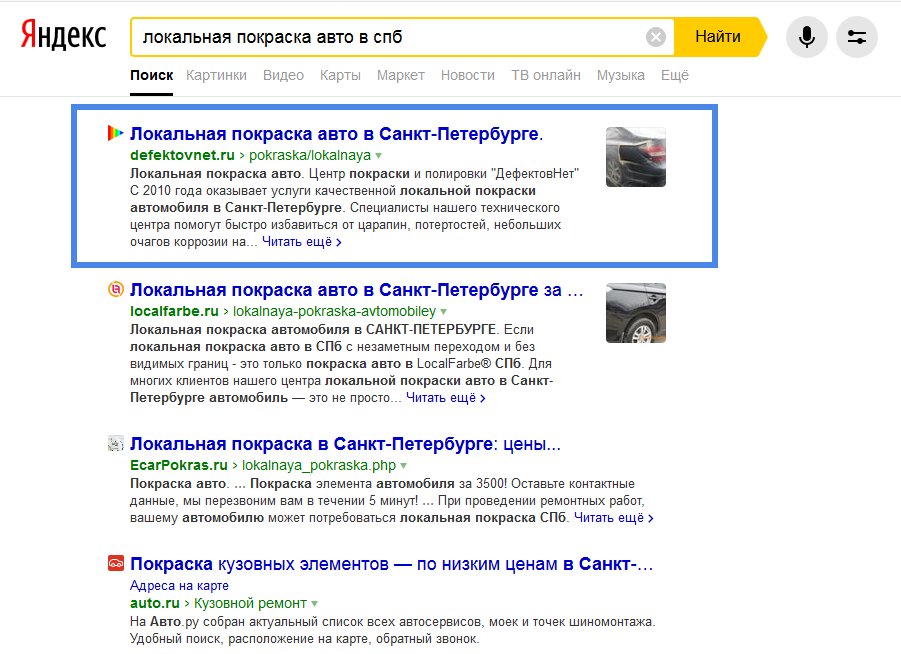Open result 'Локальная покраска авто в Санкт-Петербурге.'

336,134
